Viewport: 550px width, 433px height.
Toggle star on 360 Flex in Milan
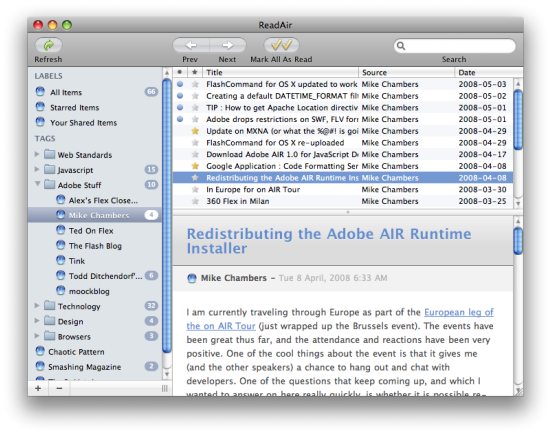coord(195,201)
